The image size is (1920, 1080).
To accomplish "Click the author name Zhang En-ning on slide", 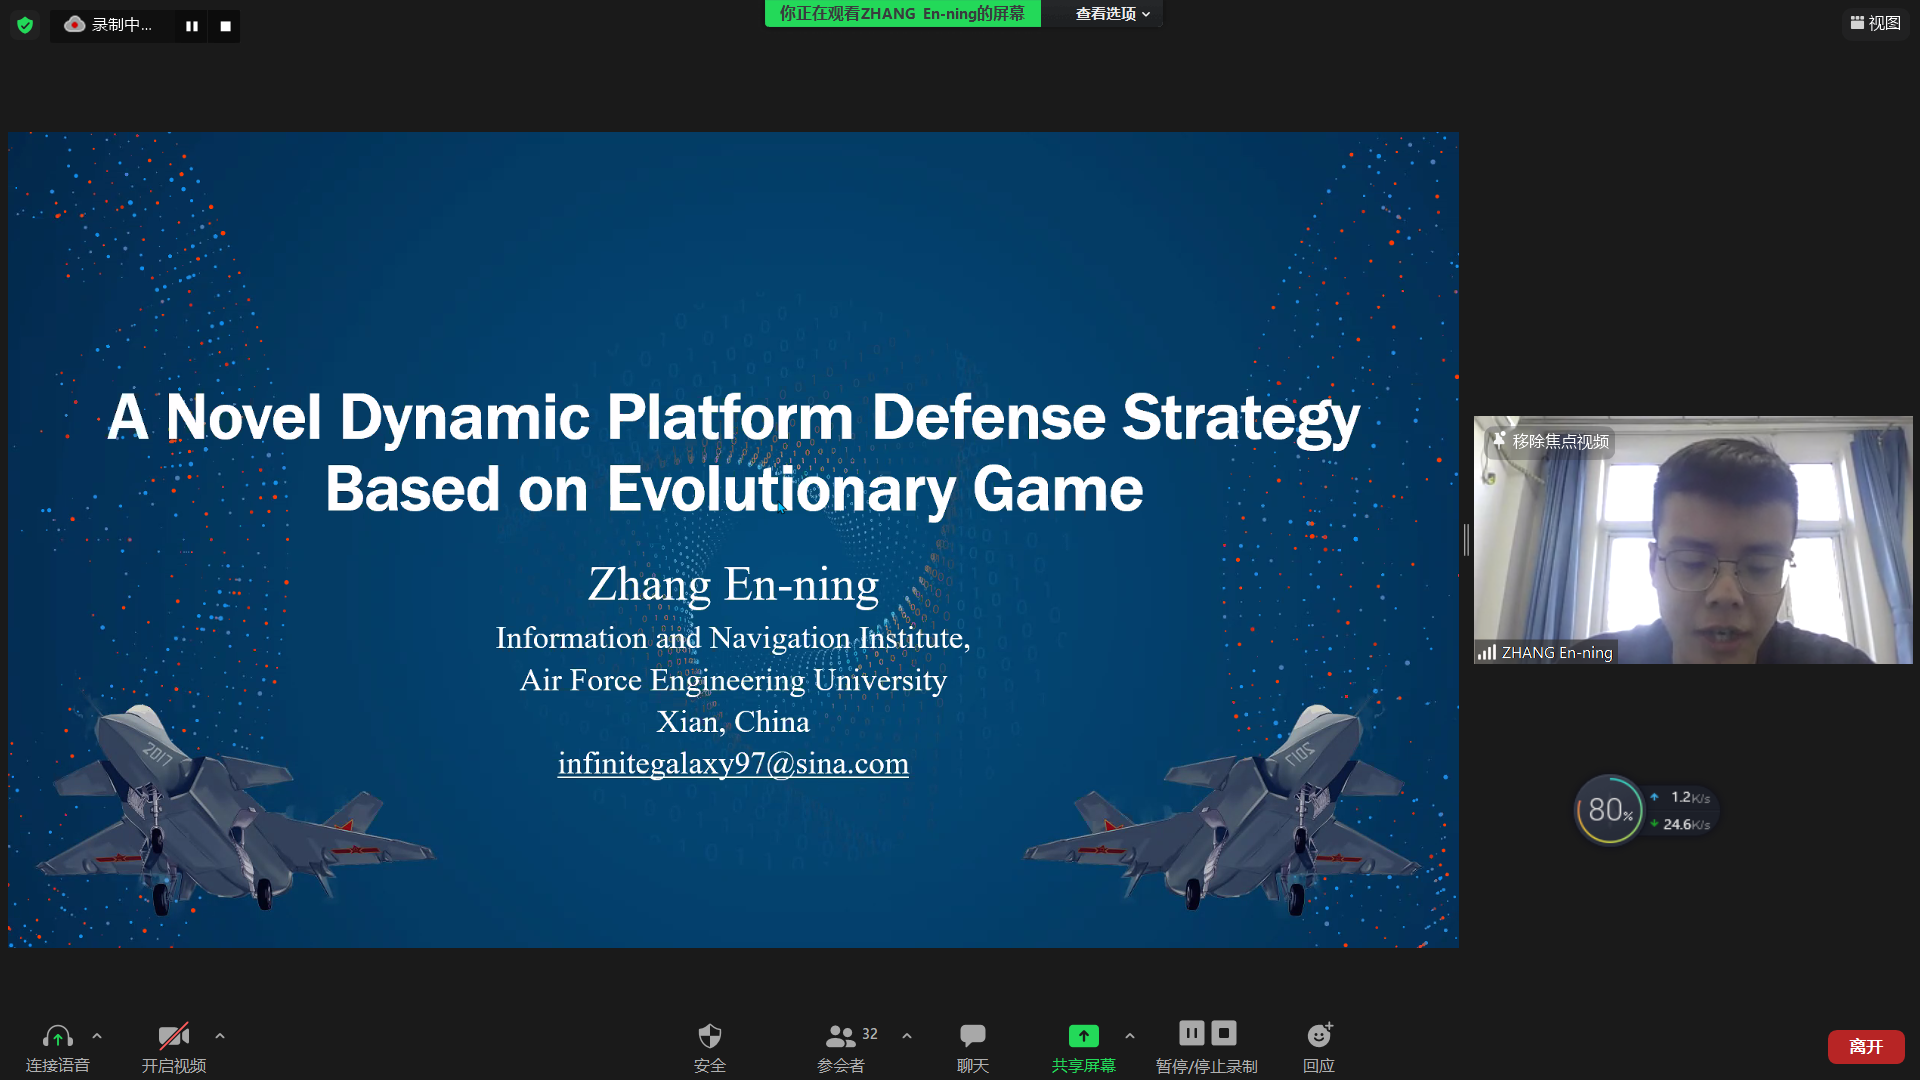I will pyautogui.click(x=733, y=585).
